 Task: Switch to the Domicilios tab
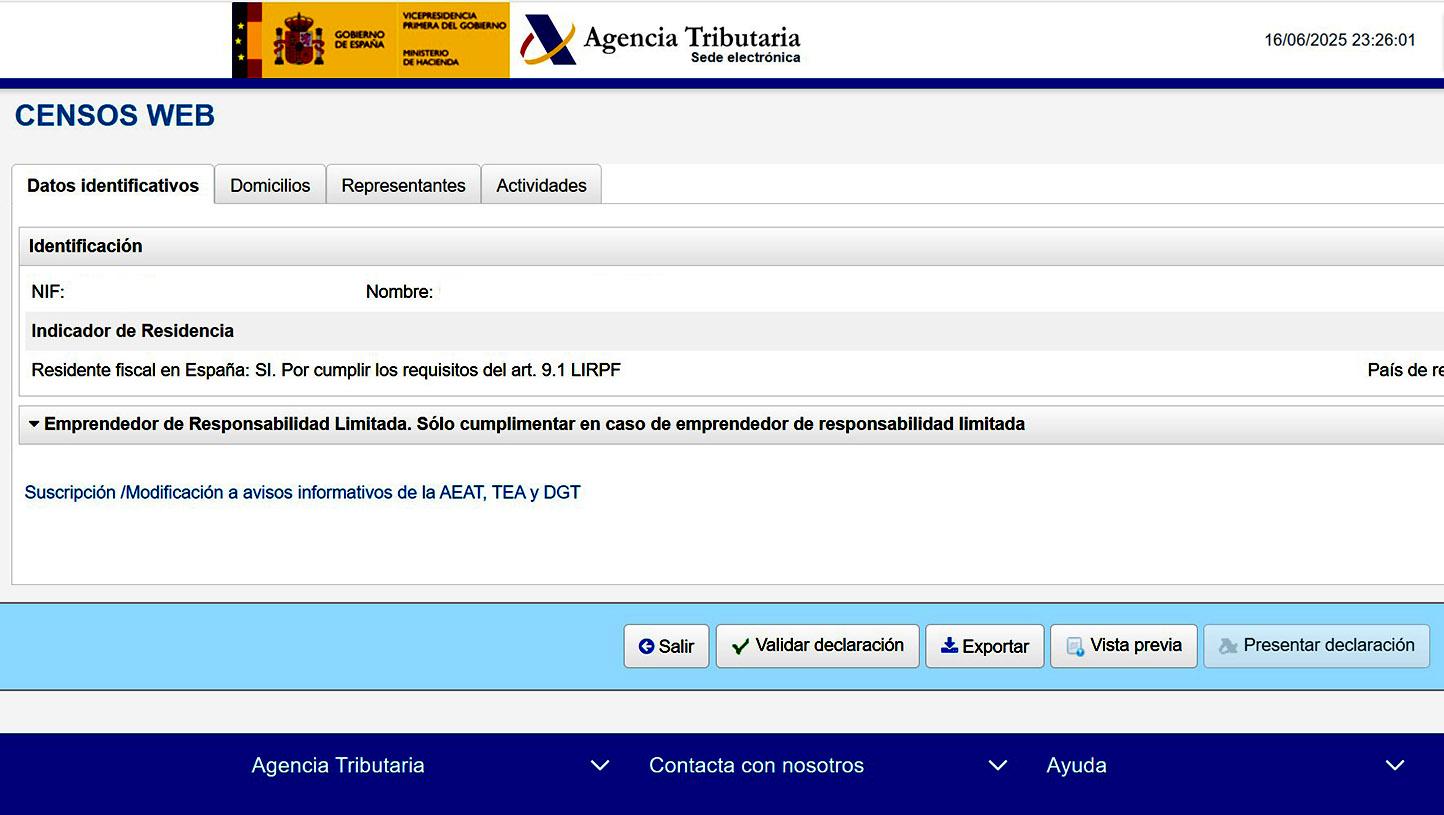[270, 185]
